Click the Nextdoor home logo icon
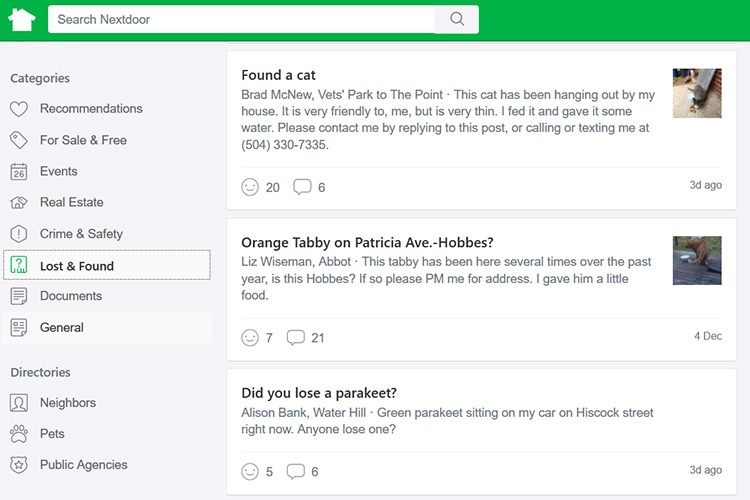Image resolution: width=750 pixels, height=500 pixels. [21, 19]
